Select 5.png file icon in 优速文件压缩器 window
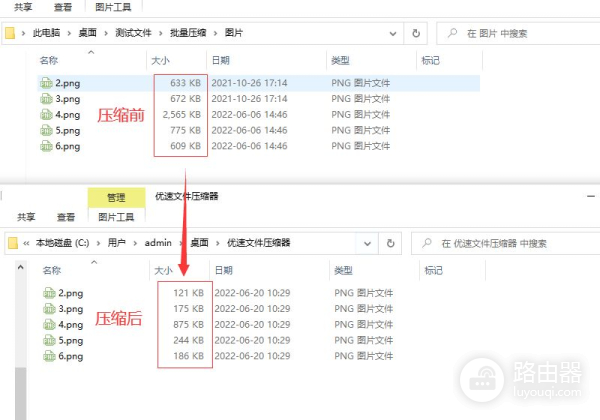The height and width of the screenshot is (420, 600). click(x=49, y=340)
